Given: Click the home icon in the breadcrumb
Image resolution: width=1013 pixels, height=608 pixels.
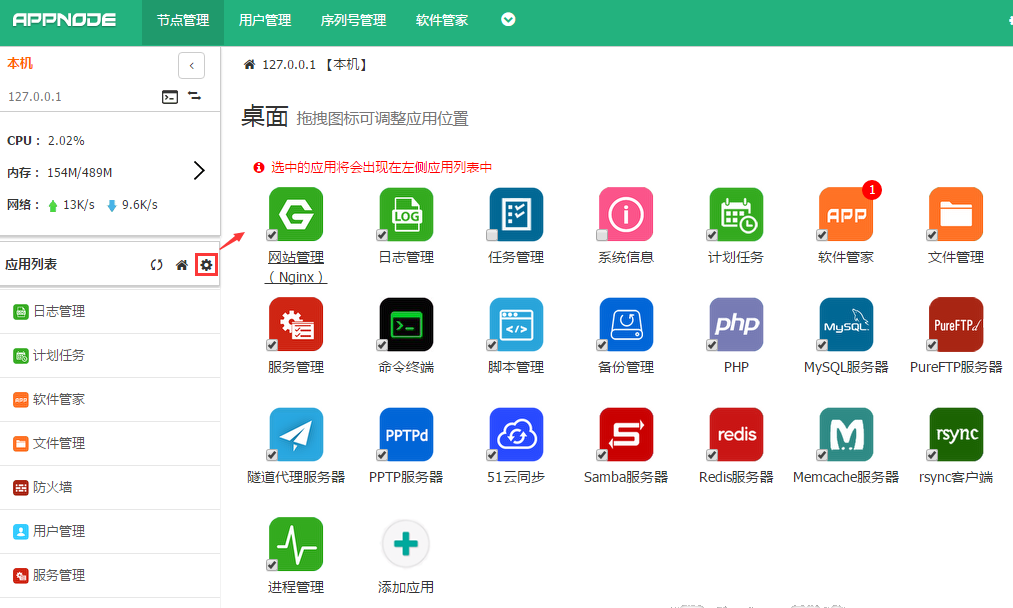Looking at the screenshot, I should [x=249, y=64].
